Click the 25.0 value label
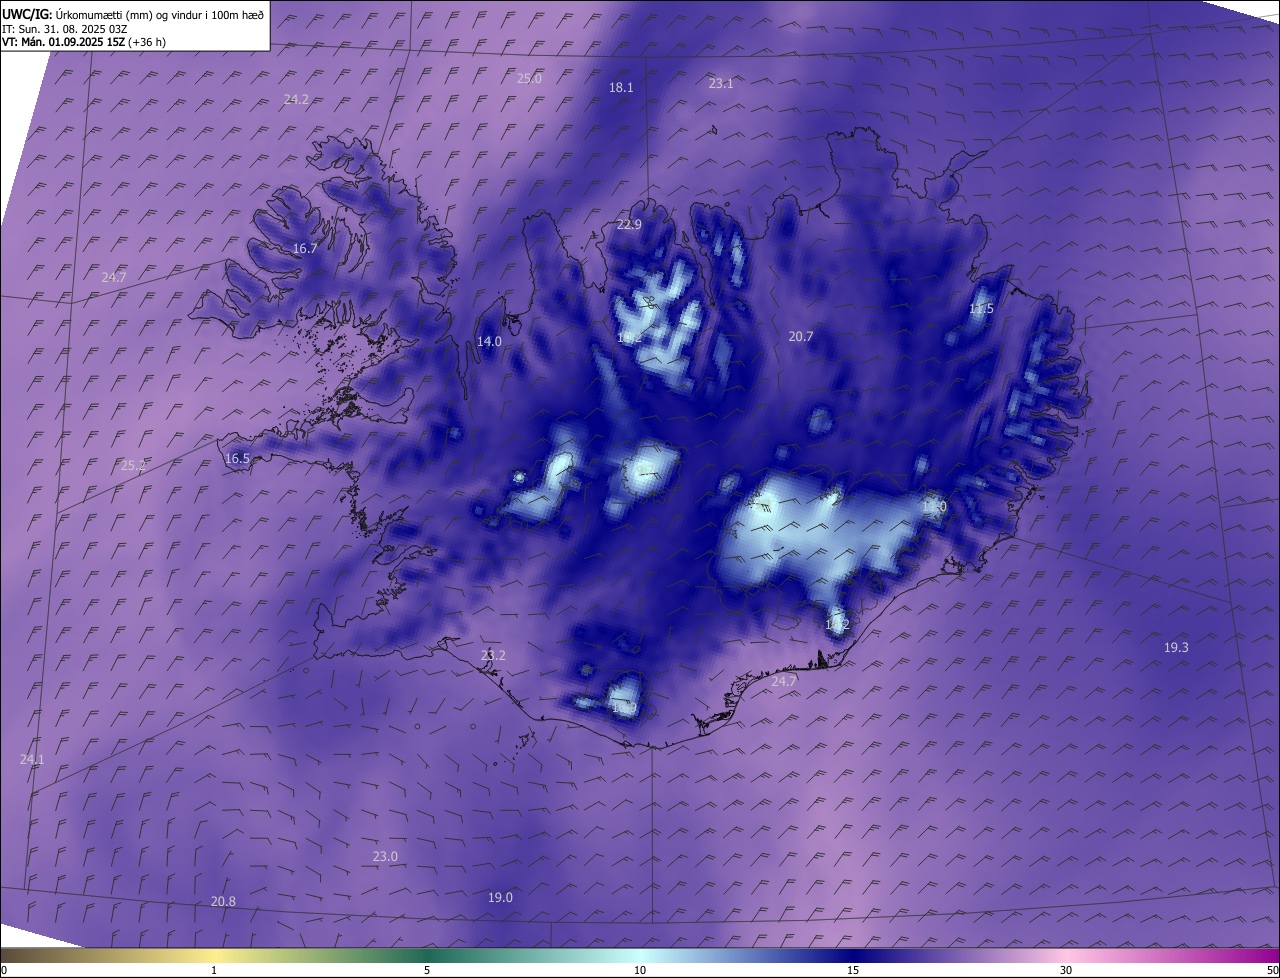1280x978 pixels. [x=529, y=78]
